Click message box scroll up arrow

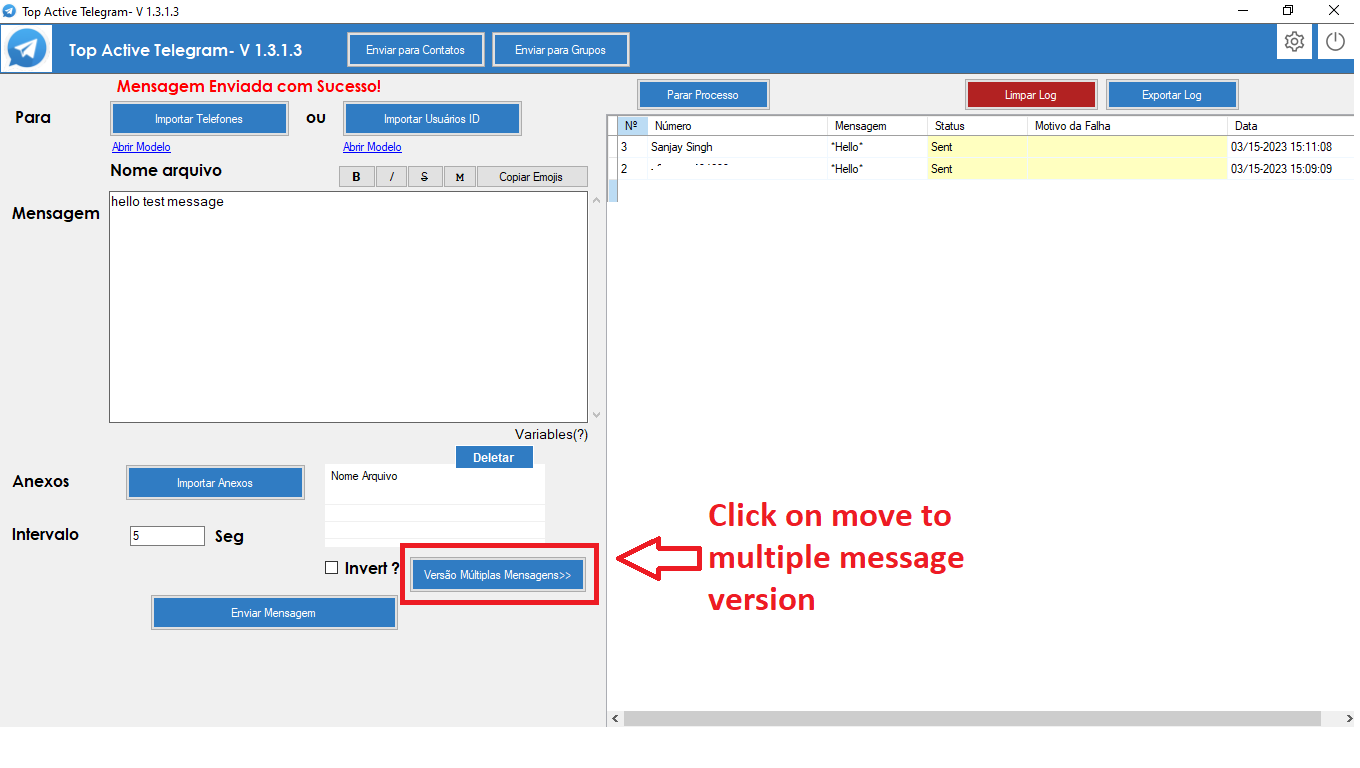tap(597, 200)
